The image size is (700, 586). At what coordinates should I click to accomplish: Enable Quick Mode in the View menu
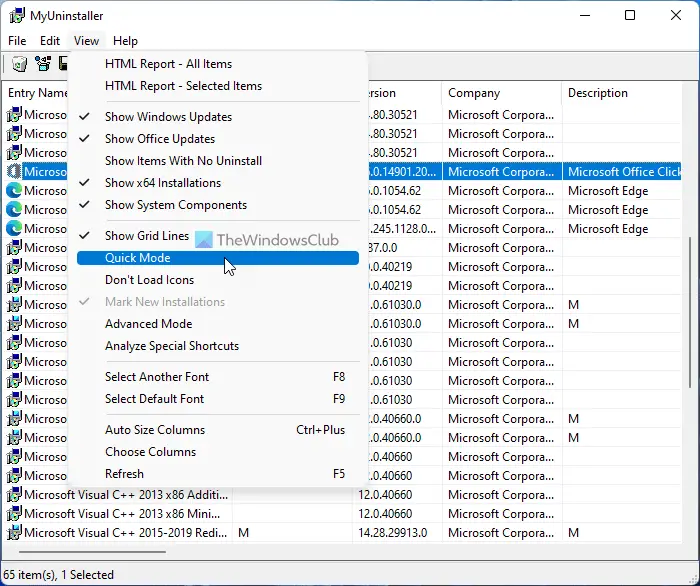tap(218, 258)
